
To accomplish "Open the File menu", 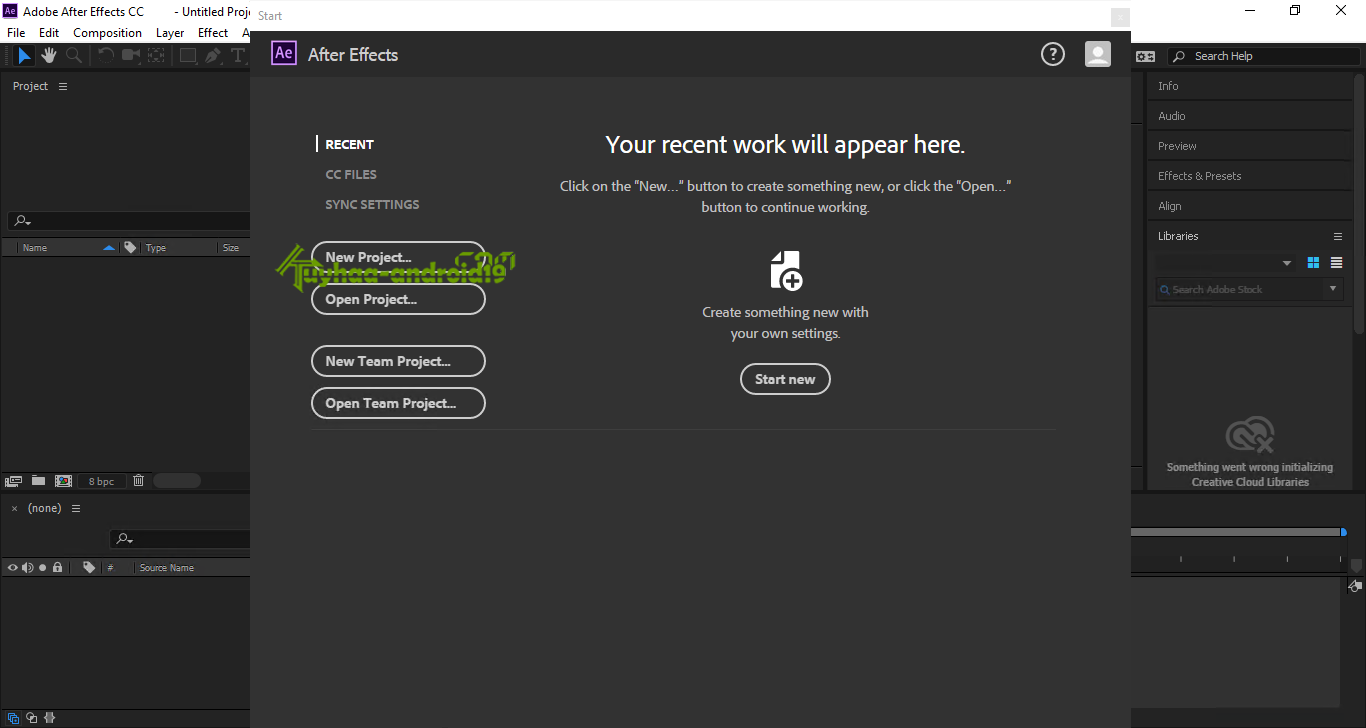I will [16, 33].
